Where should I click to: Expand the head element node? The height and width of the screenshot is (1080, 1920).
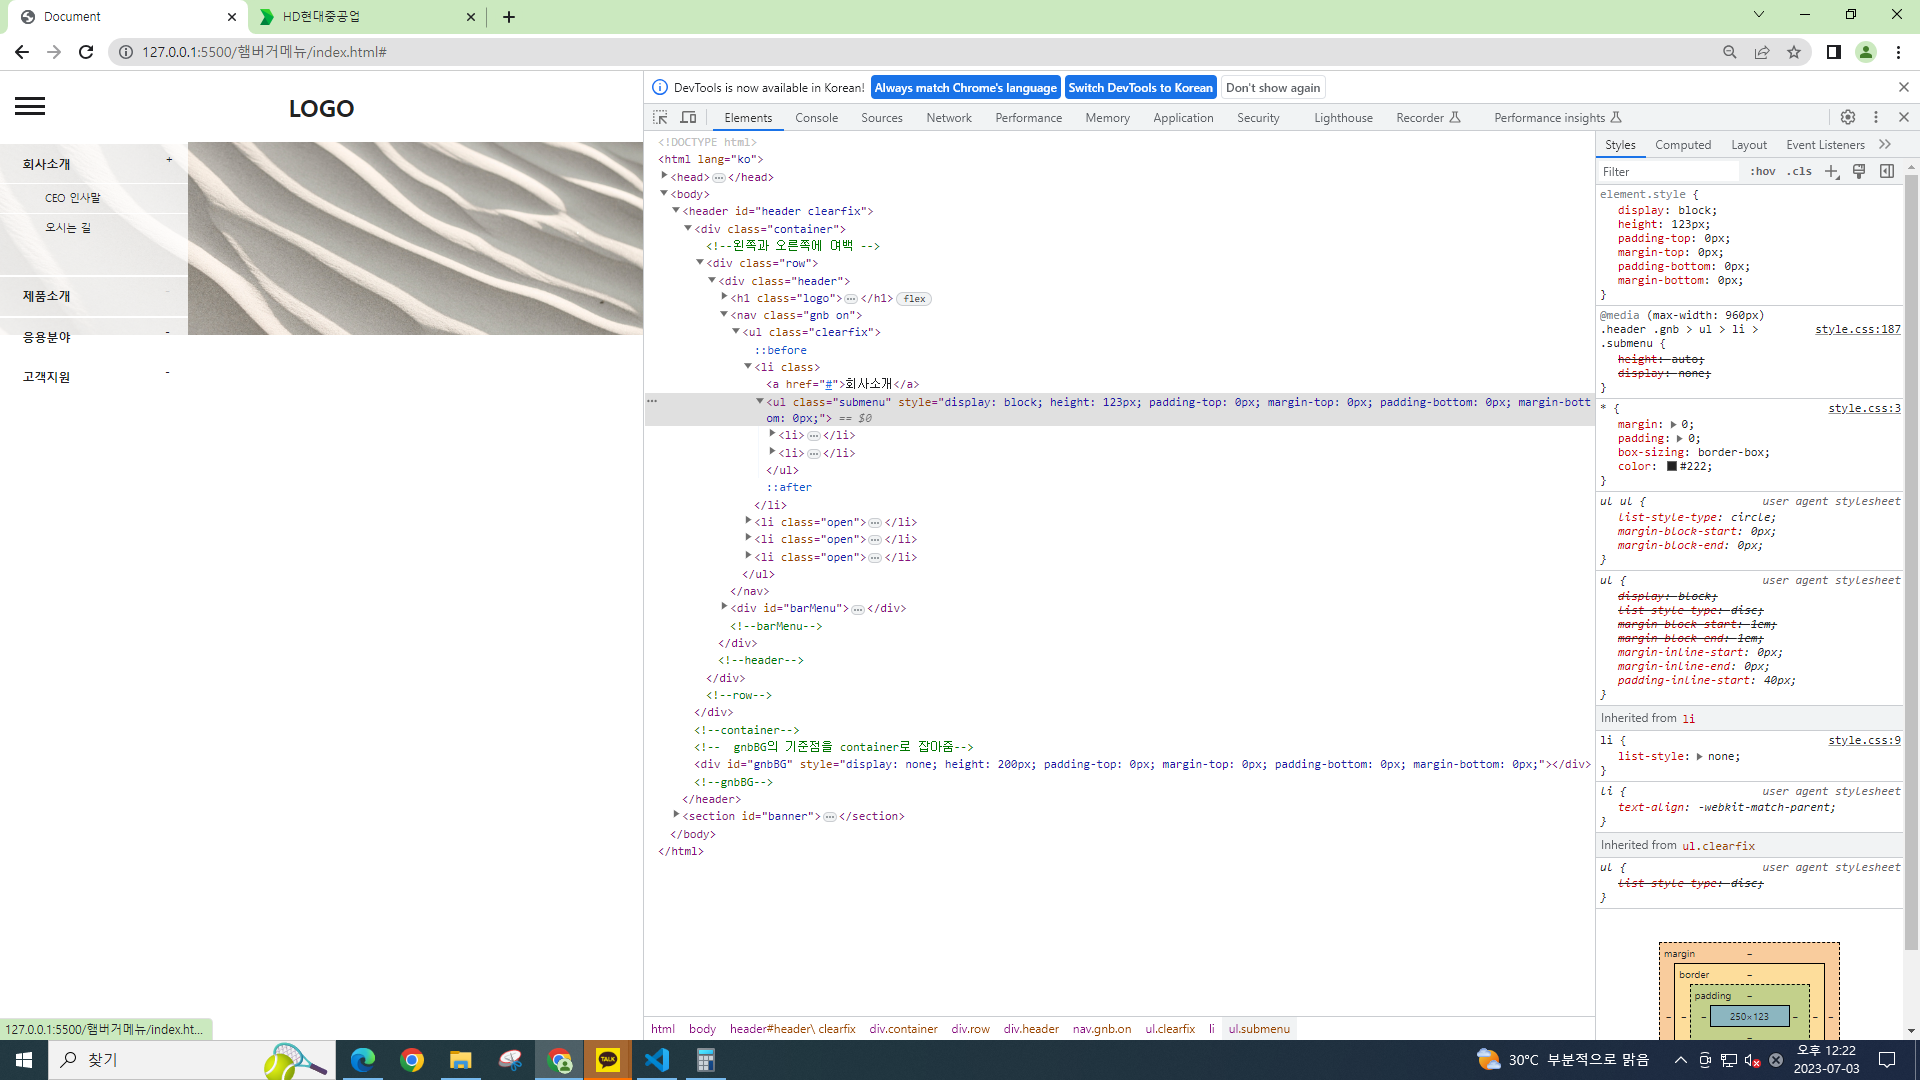[664, 176]
